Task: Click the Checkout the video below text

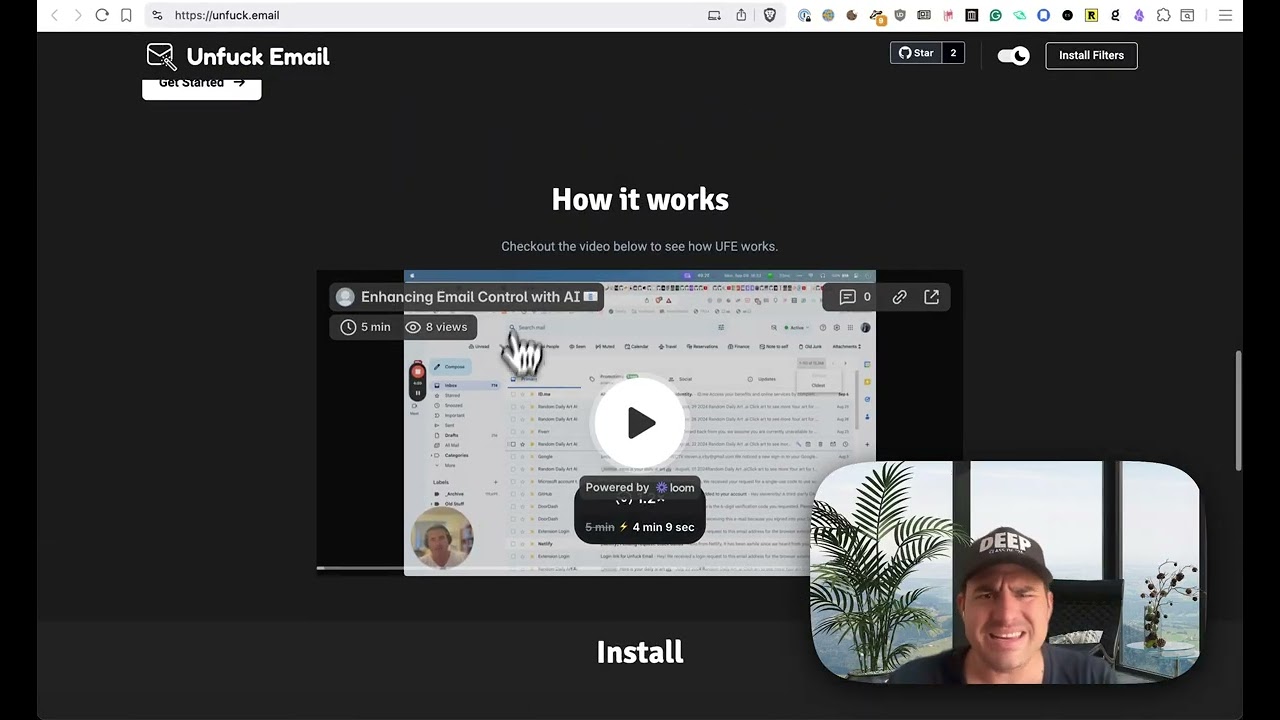Action: pyautogui.click(x=640, y=246)
